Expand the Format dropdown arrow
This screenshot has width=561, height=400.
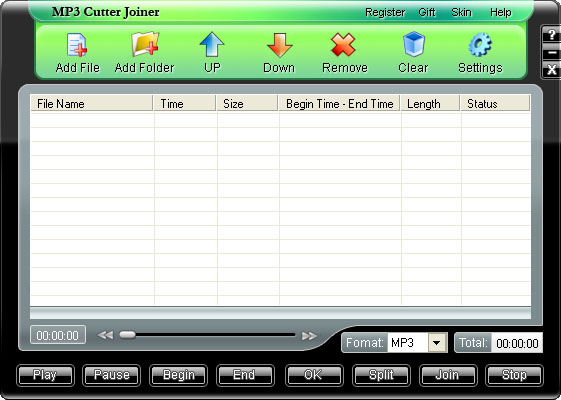click(x=436, y=343)
